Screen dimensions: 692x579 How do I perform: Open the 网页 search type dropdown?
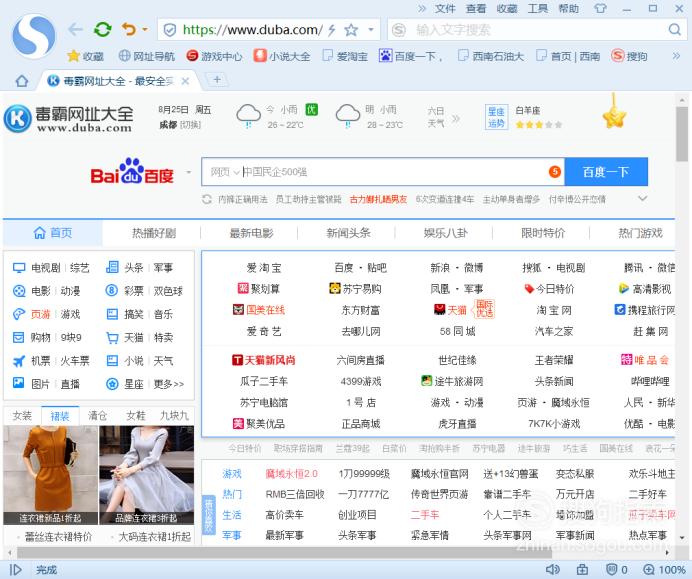click(225, 172)
